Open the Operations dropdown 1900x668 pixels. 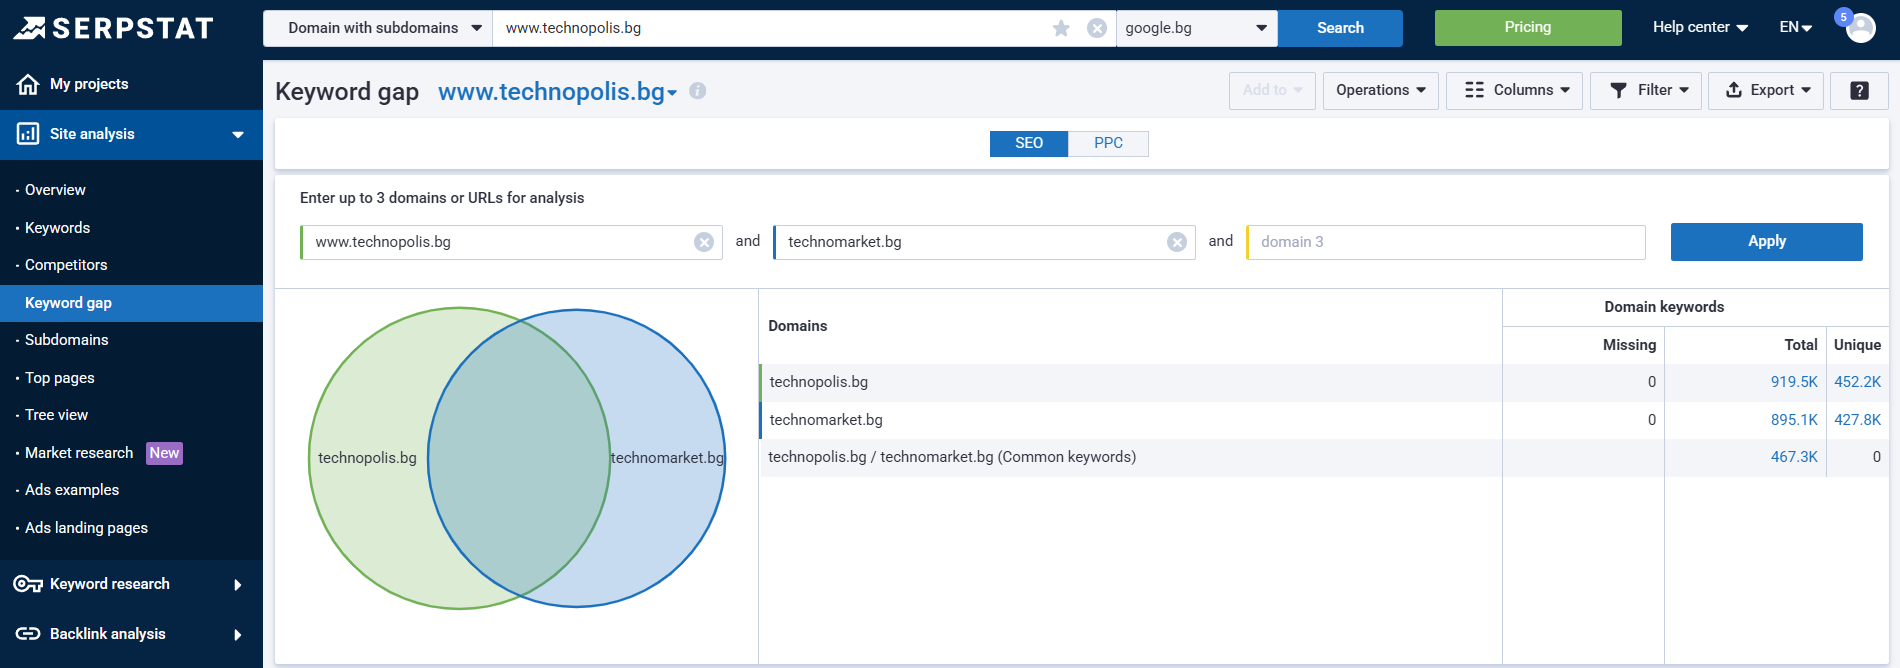pos(1380,90)
